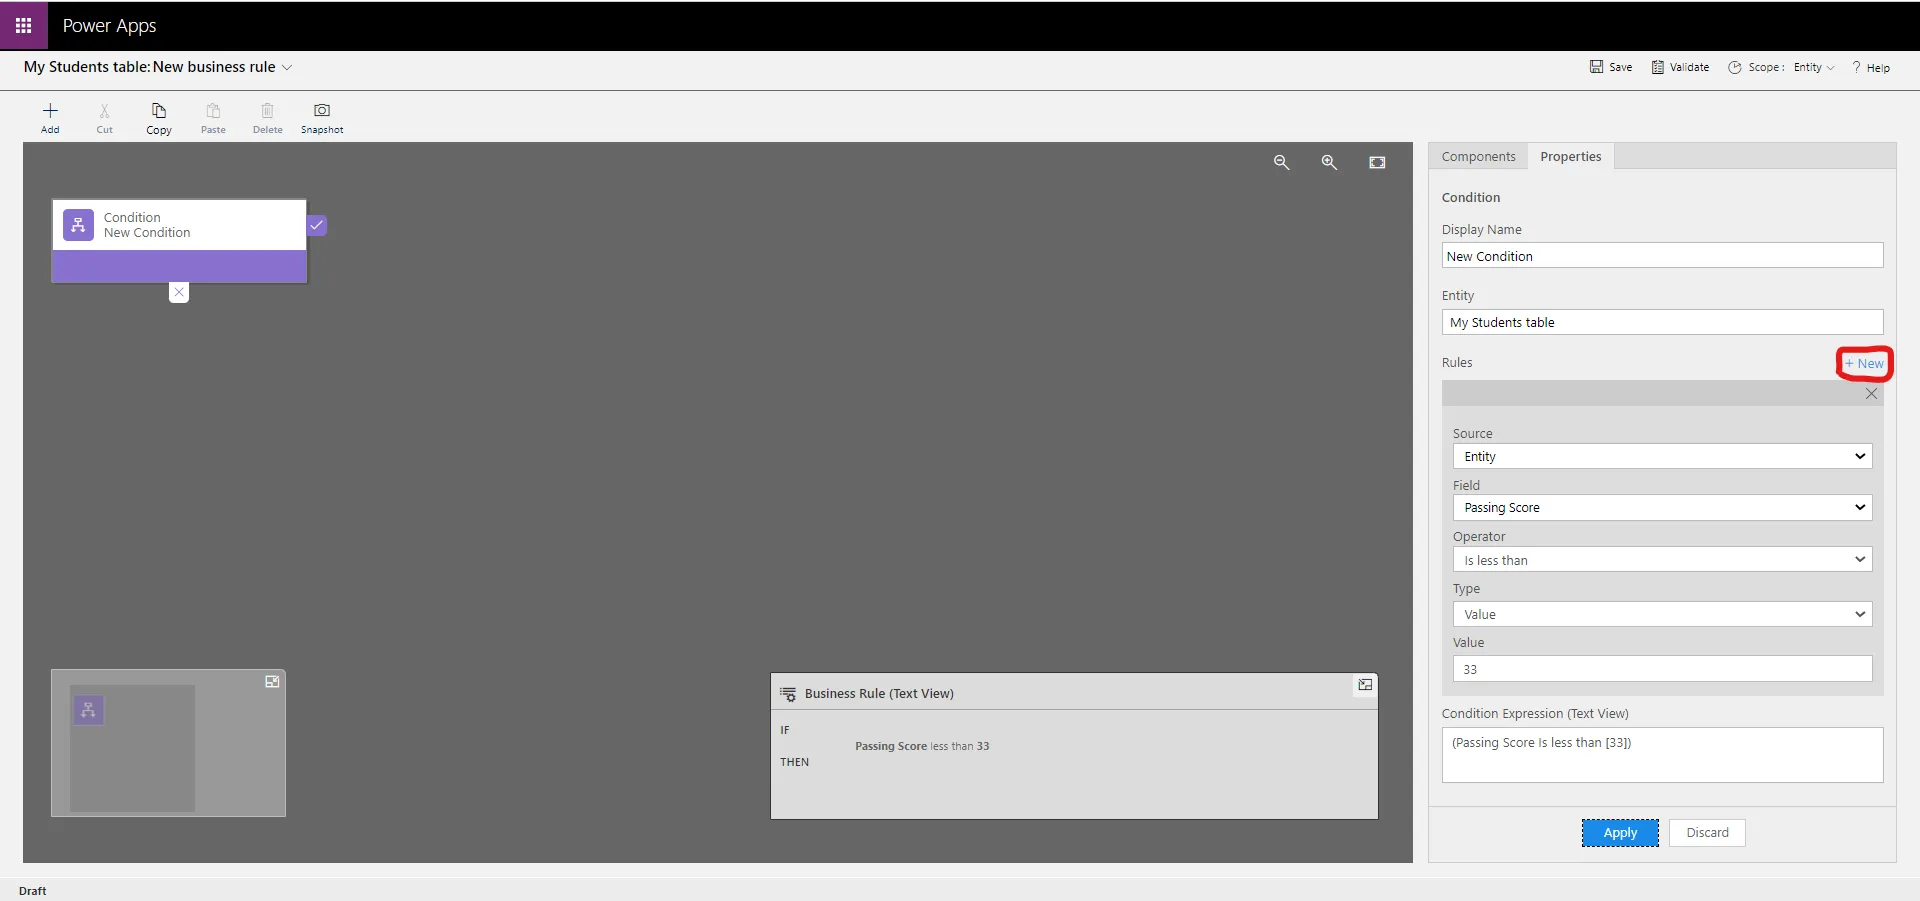
Task: Click the fit-to-canvas icon
Action: pyautogui.click(x=1377, y=162)
